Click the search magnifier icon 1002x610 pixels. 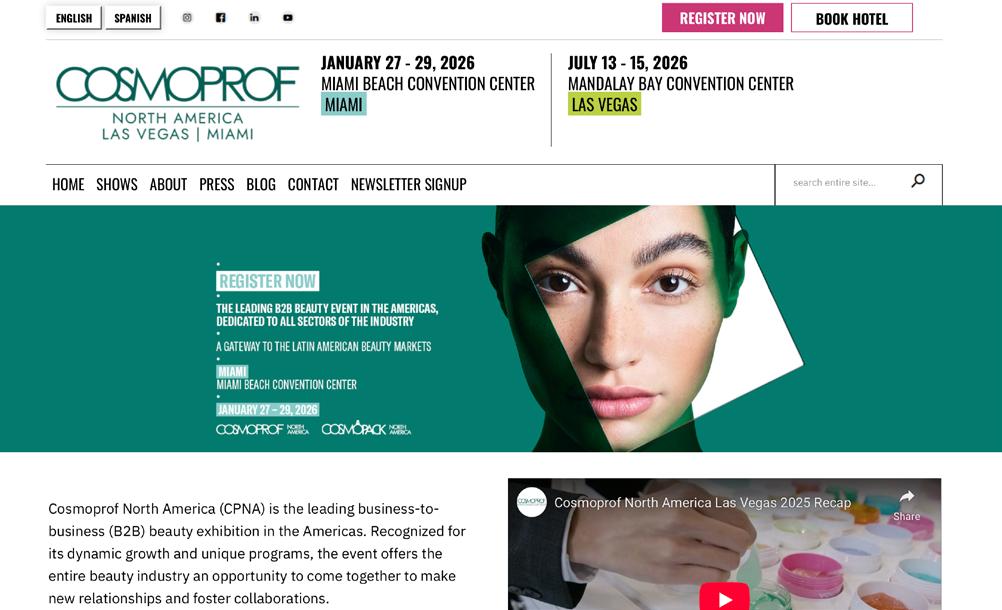918,181
